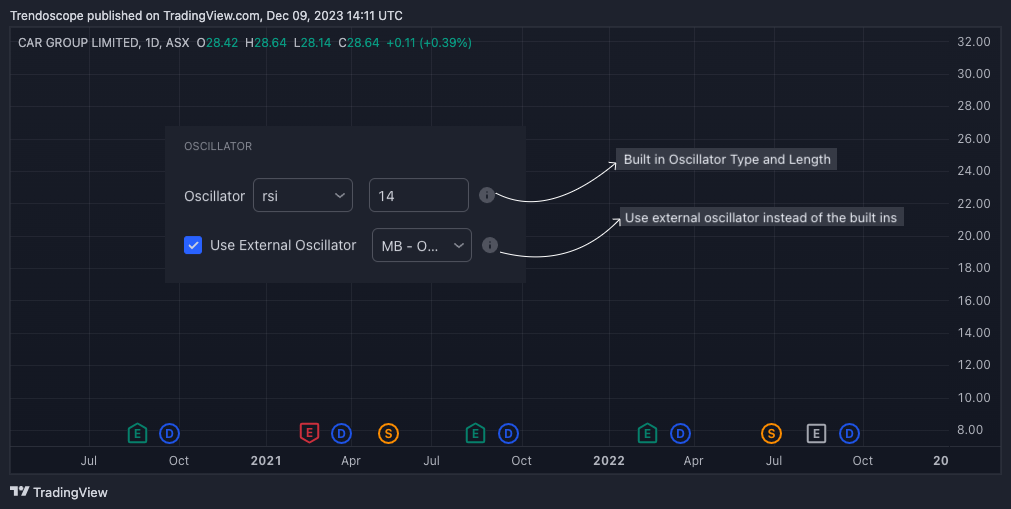The width and height of the screenshot is (1011, 509).
Task: Select the white E earnings marker
Action: tap(816, 434)
